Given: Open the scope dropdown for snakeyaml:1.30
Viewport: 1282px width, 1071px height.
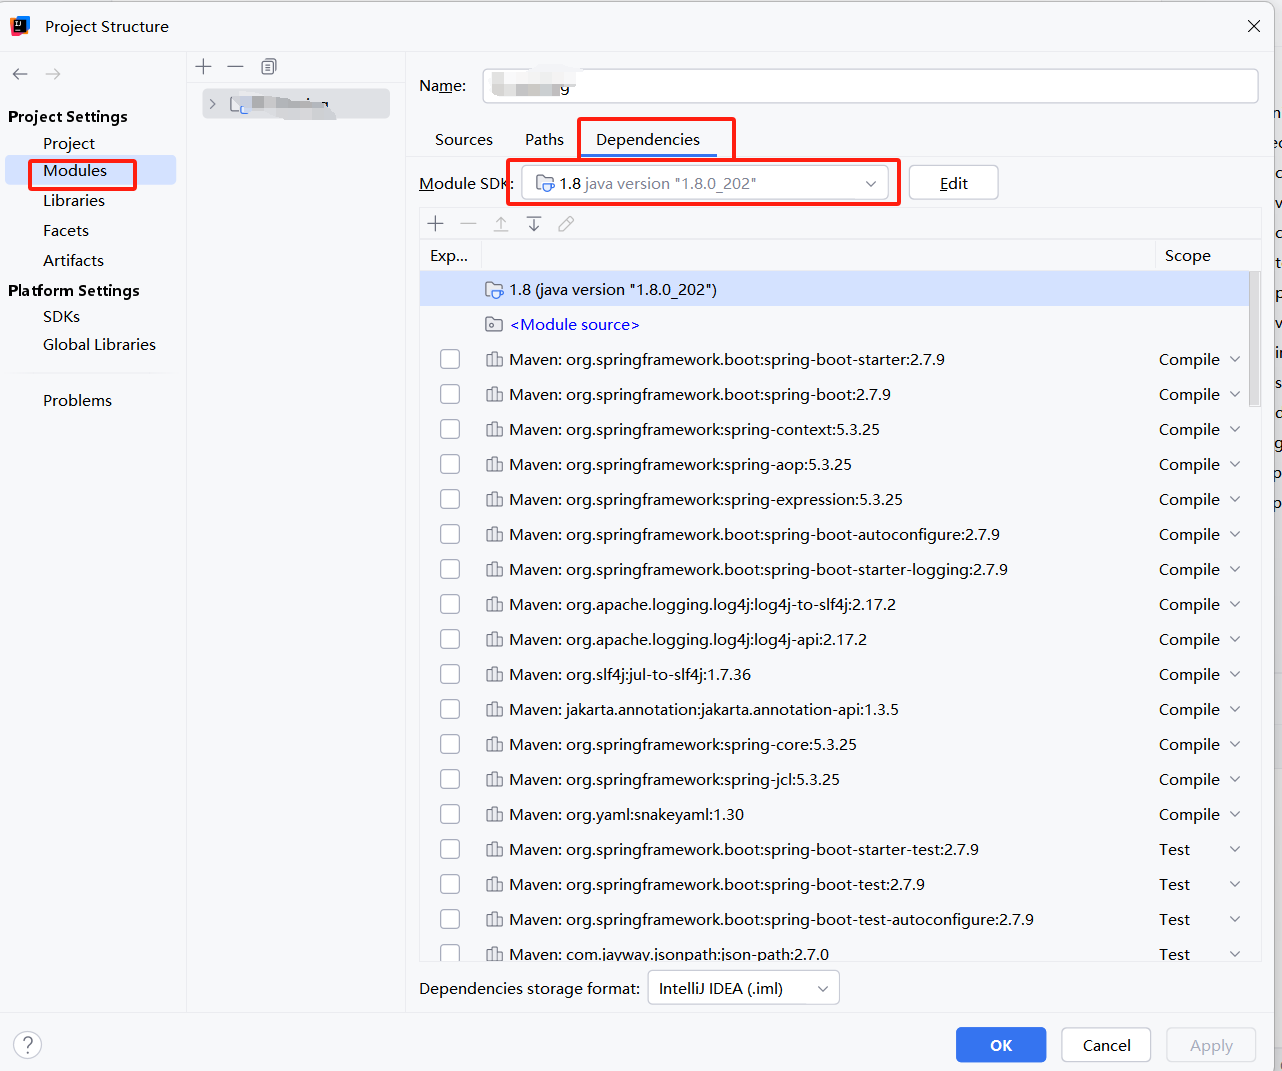Looking at the screenshot, I should click(1199, 814).
